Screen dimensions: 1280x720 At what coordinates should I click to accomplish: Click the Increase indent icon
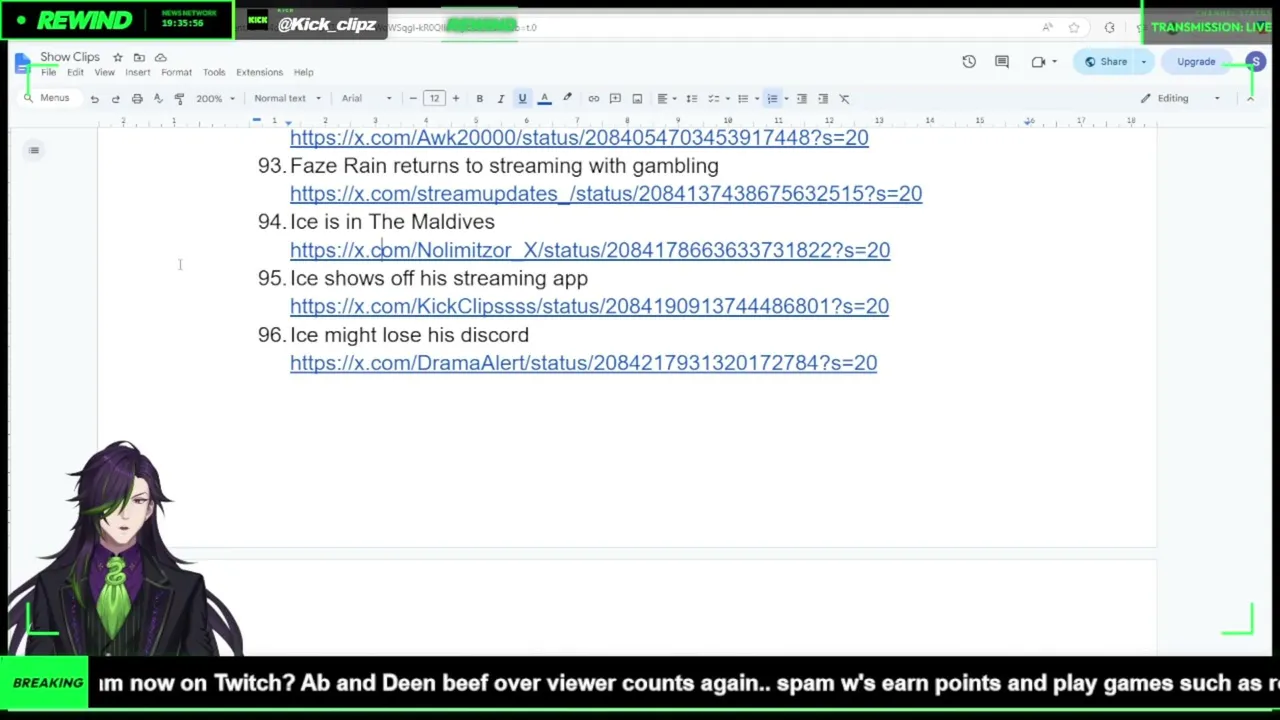[x=823, y=98]
